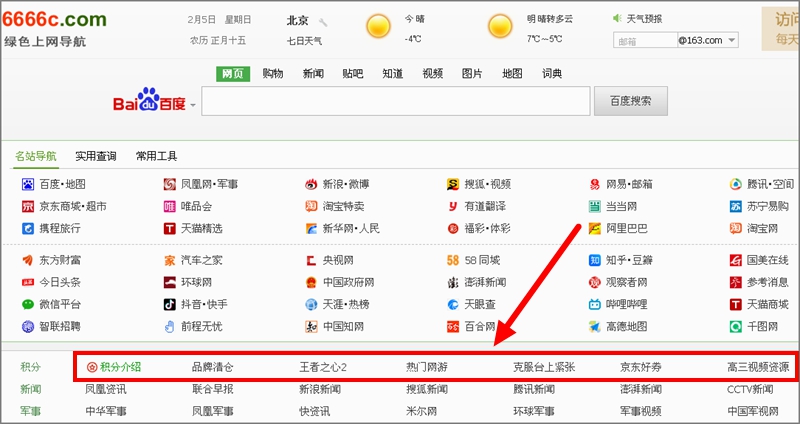The width and height of the screenshot is (800, 424).
Task: Open the Tmall Select icon
Action: point(169,228)
